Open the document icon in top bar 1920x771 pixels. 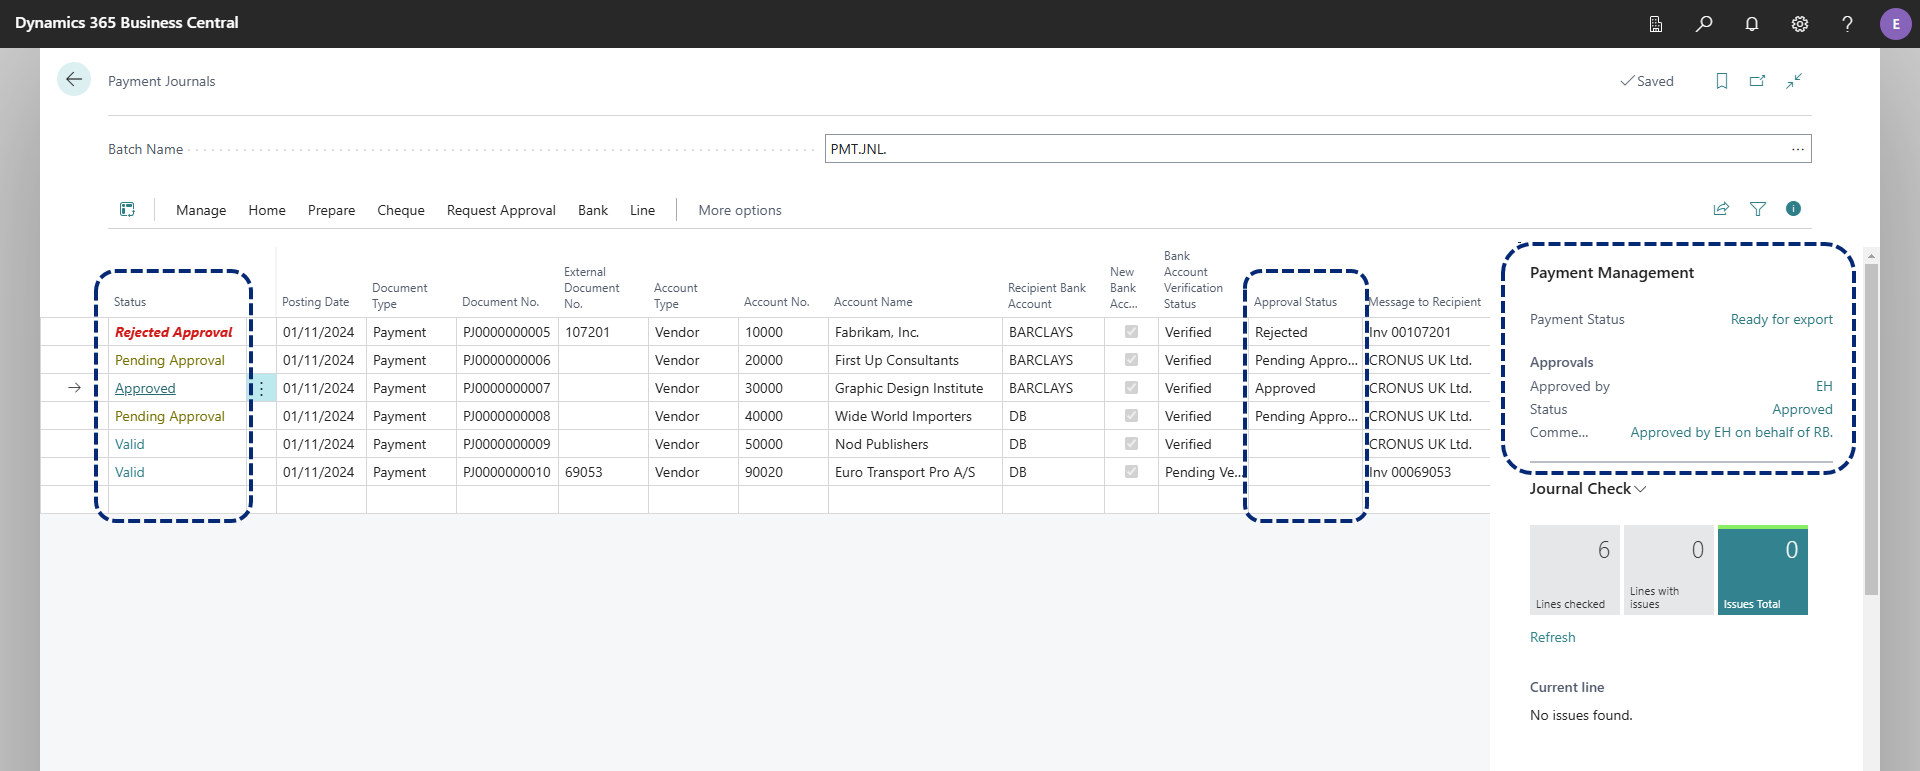1656,24
